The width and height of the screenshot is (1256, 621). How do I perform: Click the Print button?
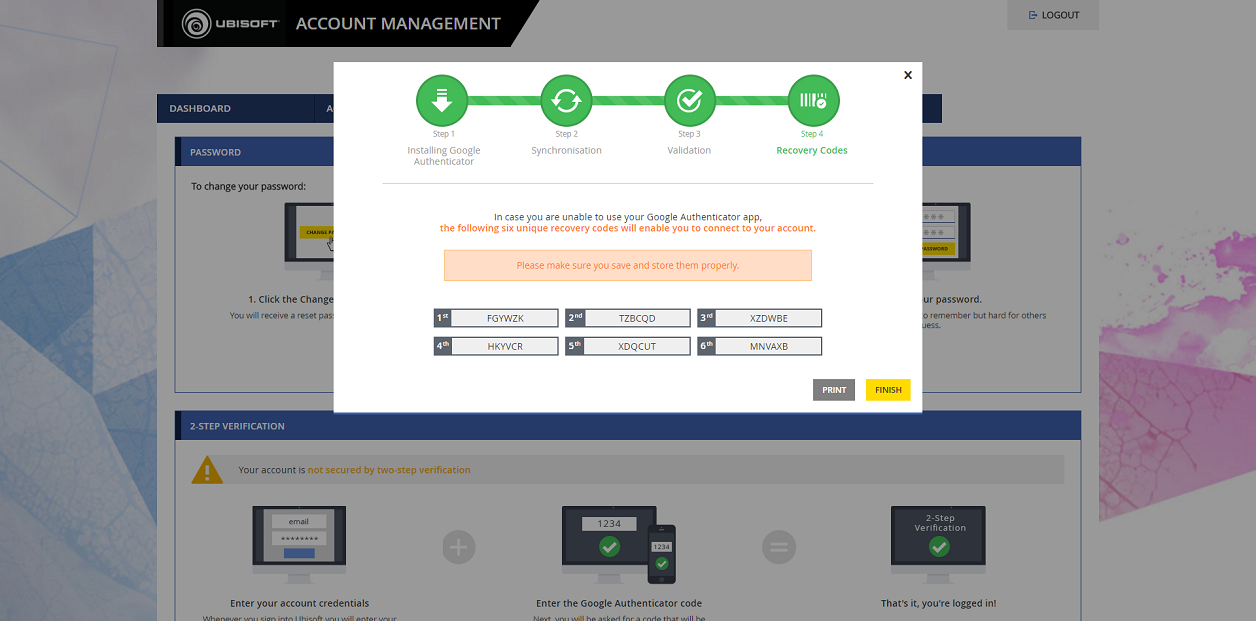834,390
